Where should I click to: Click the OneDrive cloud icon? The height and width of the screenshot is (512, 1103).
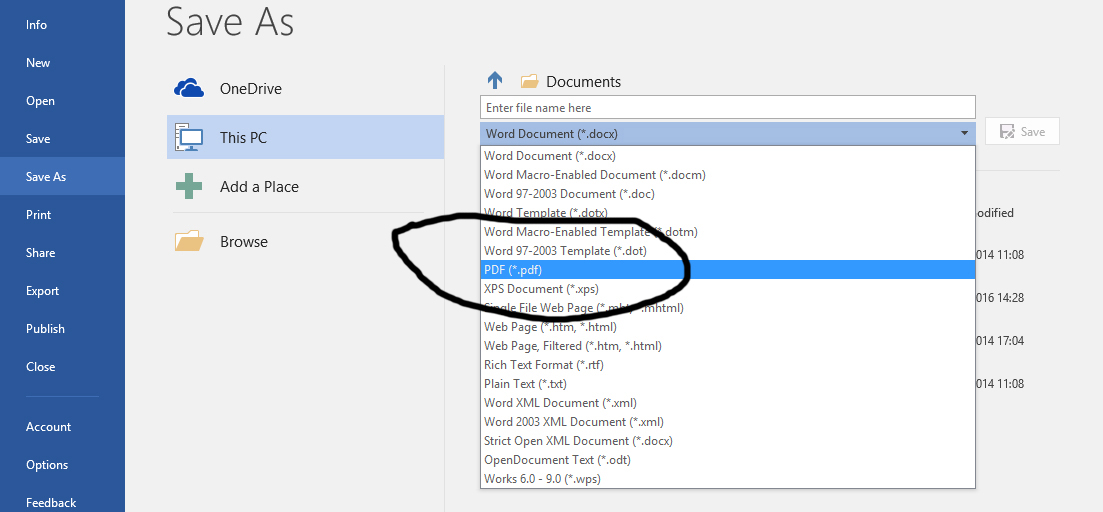coord(189,88)
